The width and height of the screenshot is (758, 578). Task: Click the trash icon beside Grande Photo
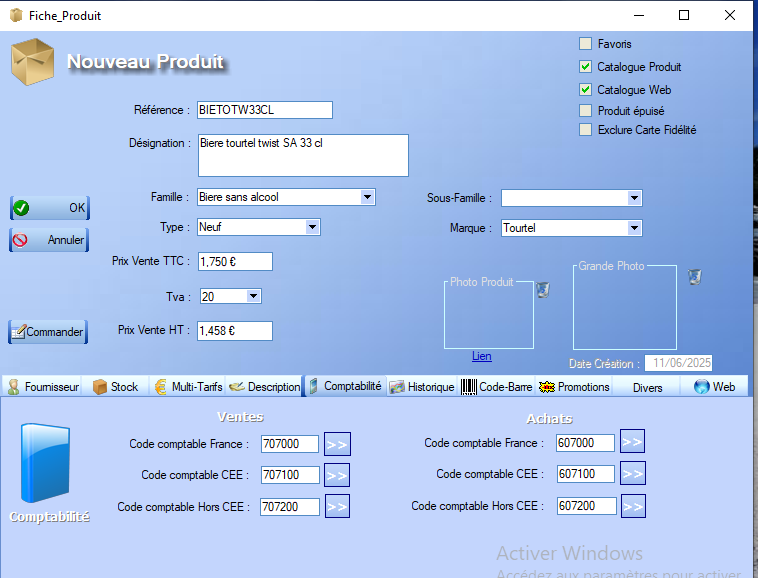tap(695, 277)
